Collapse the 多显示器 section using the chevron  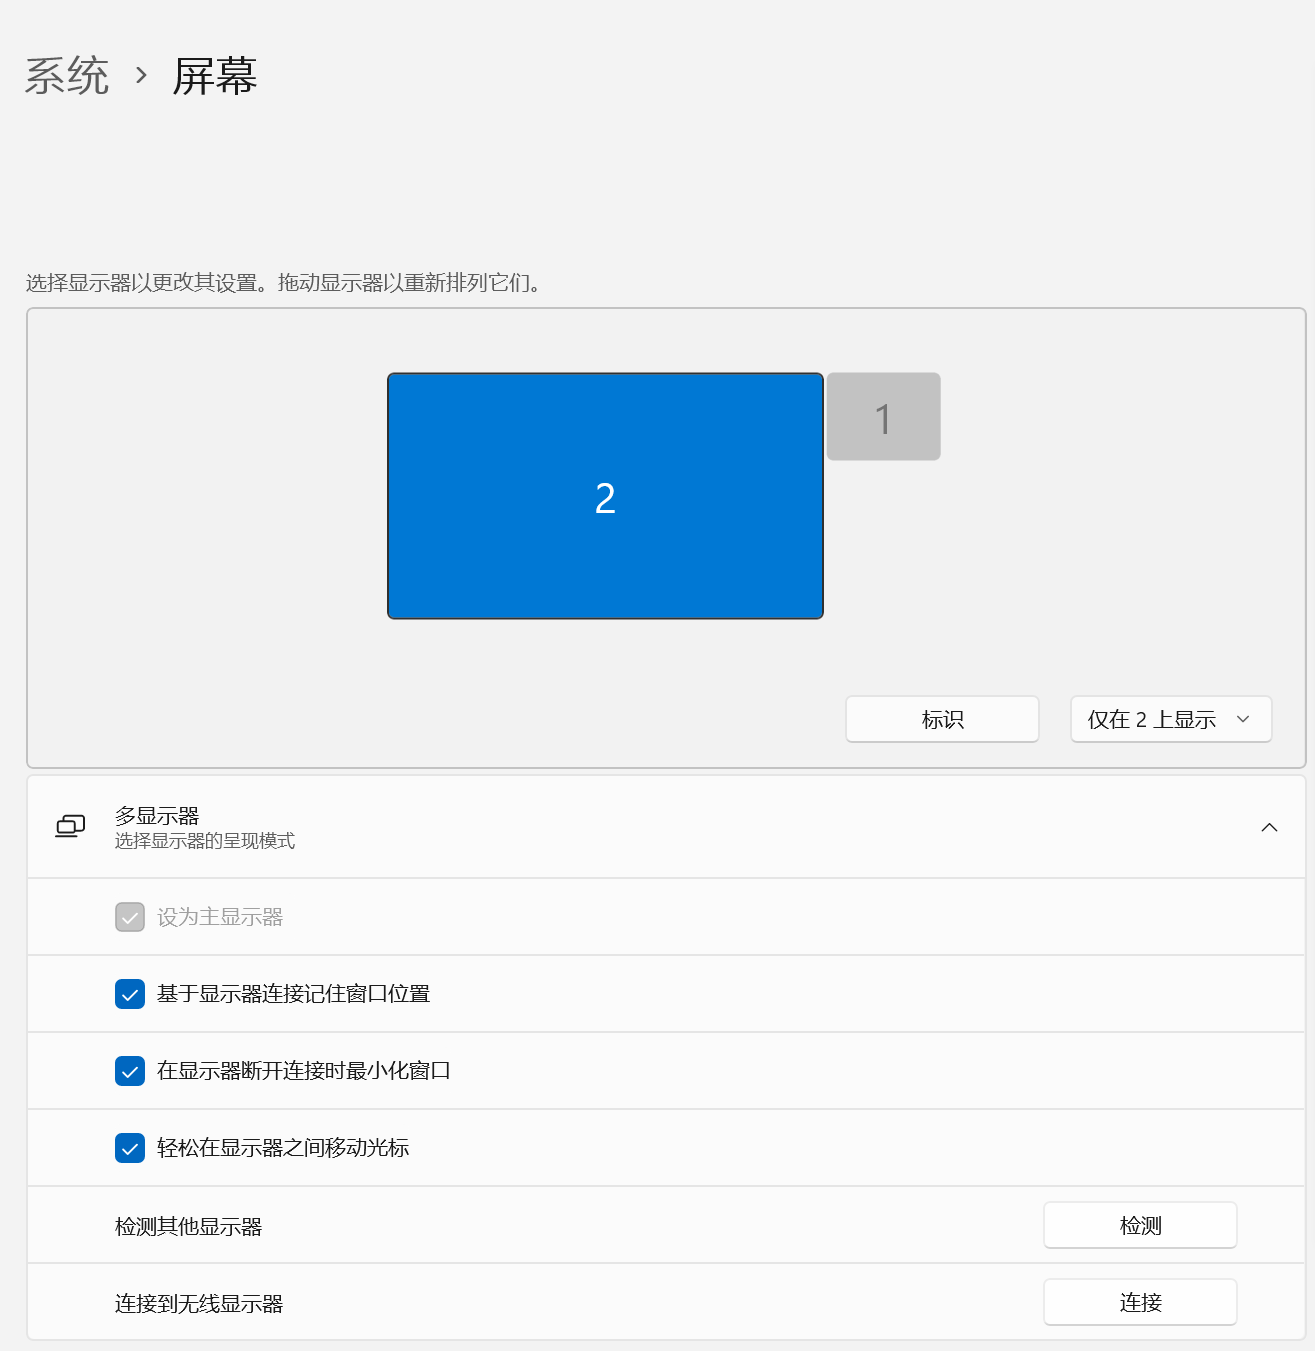1269,827
